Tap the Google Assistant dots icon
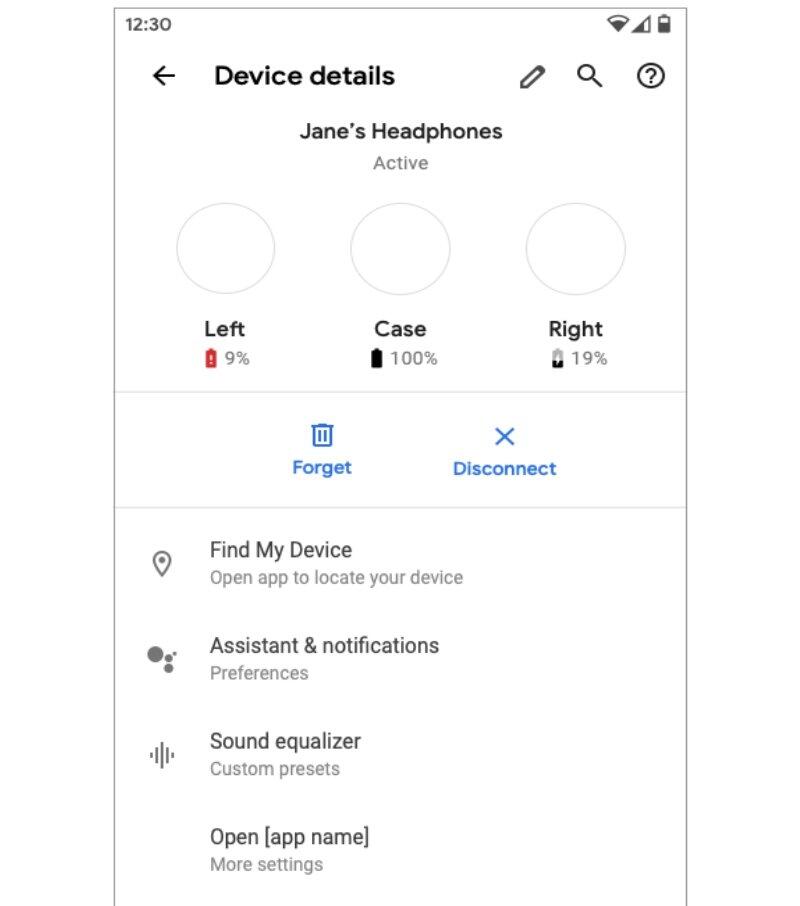This screenshot has width=800, height=906. 162,659
